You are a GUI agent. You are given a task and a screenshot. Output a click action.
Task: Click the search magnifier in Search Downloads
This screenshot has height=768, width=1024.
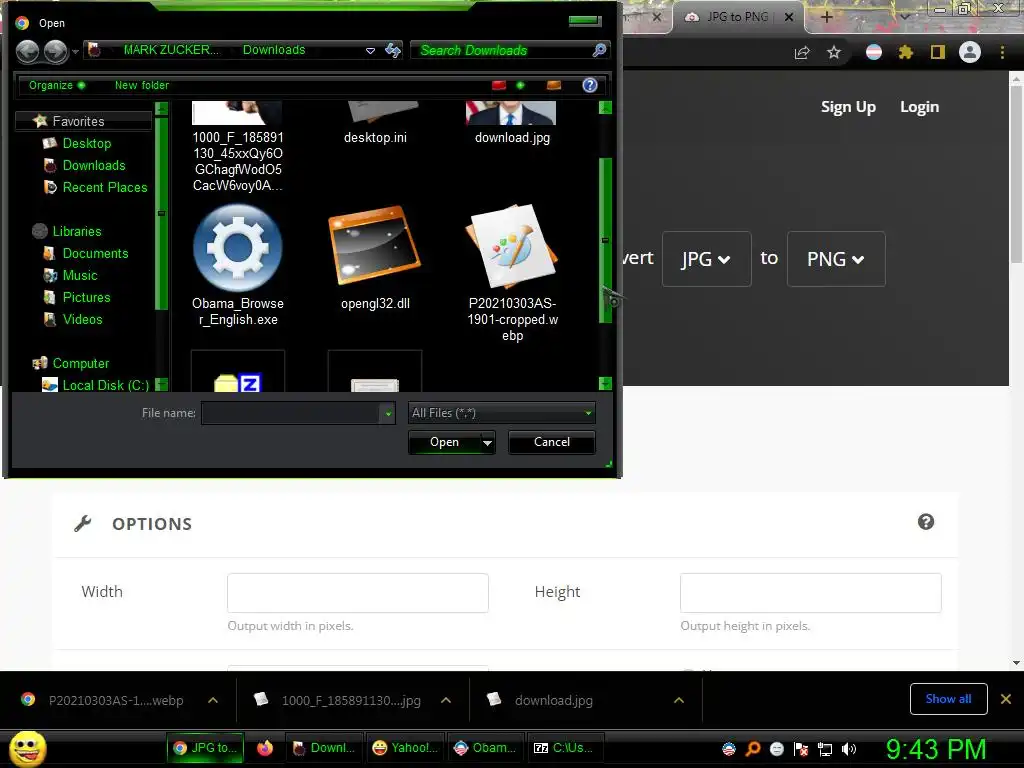(x=598, y=50)
